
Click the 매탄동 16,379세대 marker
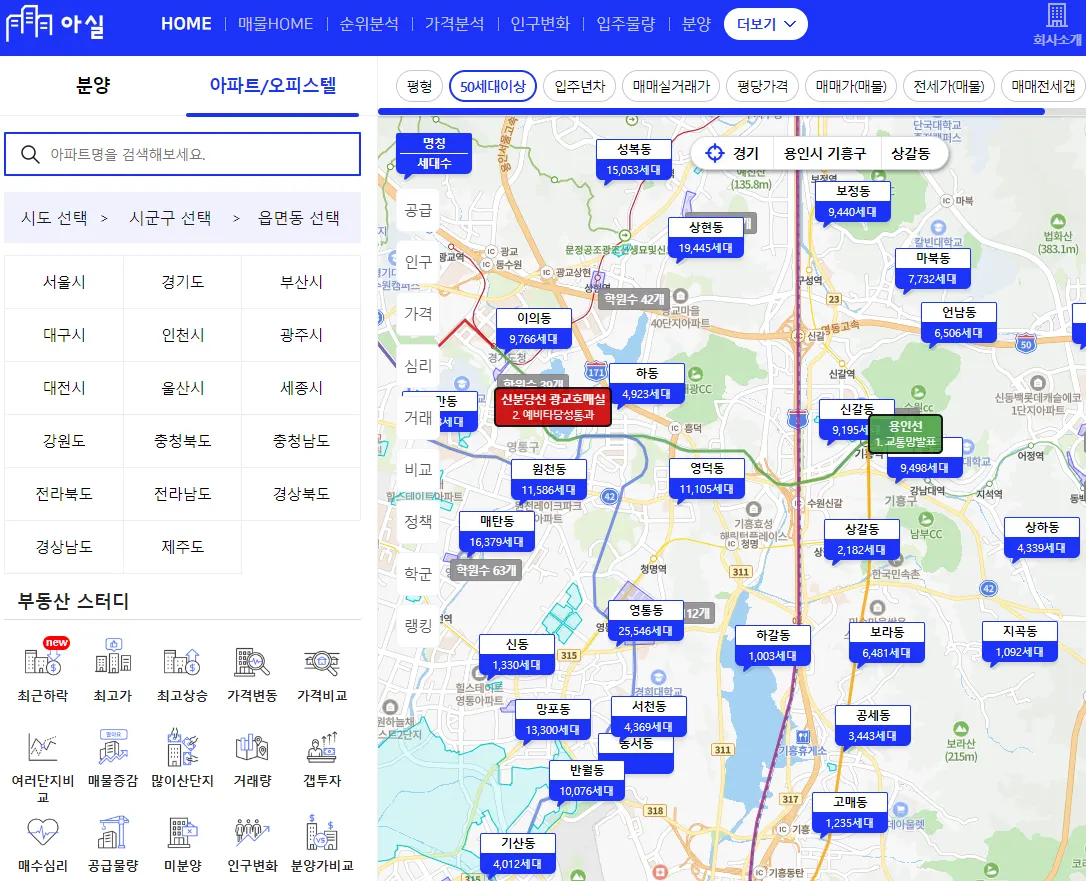tap(497, 531)
